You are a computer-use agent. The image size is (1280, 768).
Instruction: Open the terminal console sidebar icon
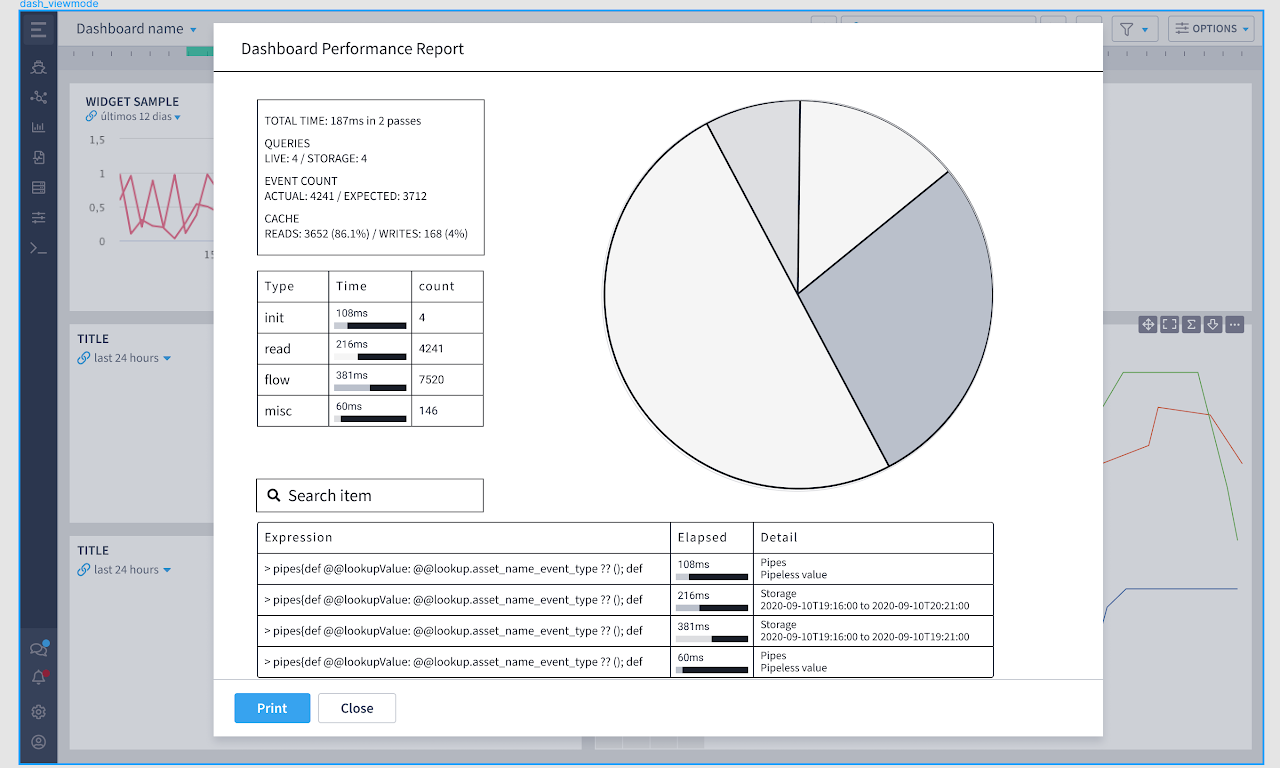[x=38, y=247]
